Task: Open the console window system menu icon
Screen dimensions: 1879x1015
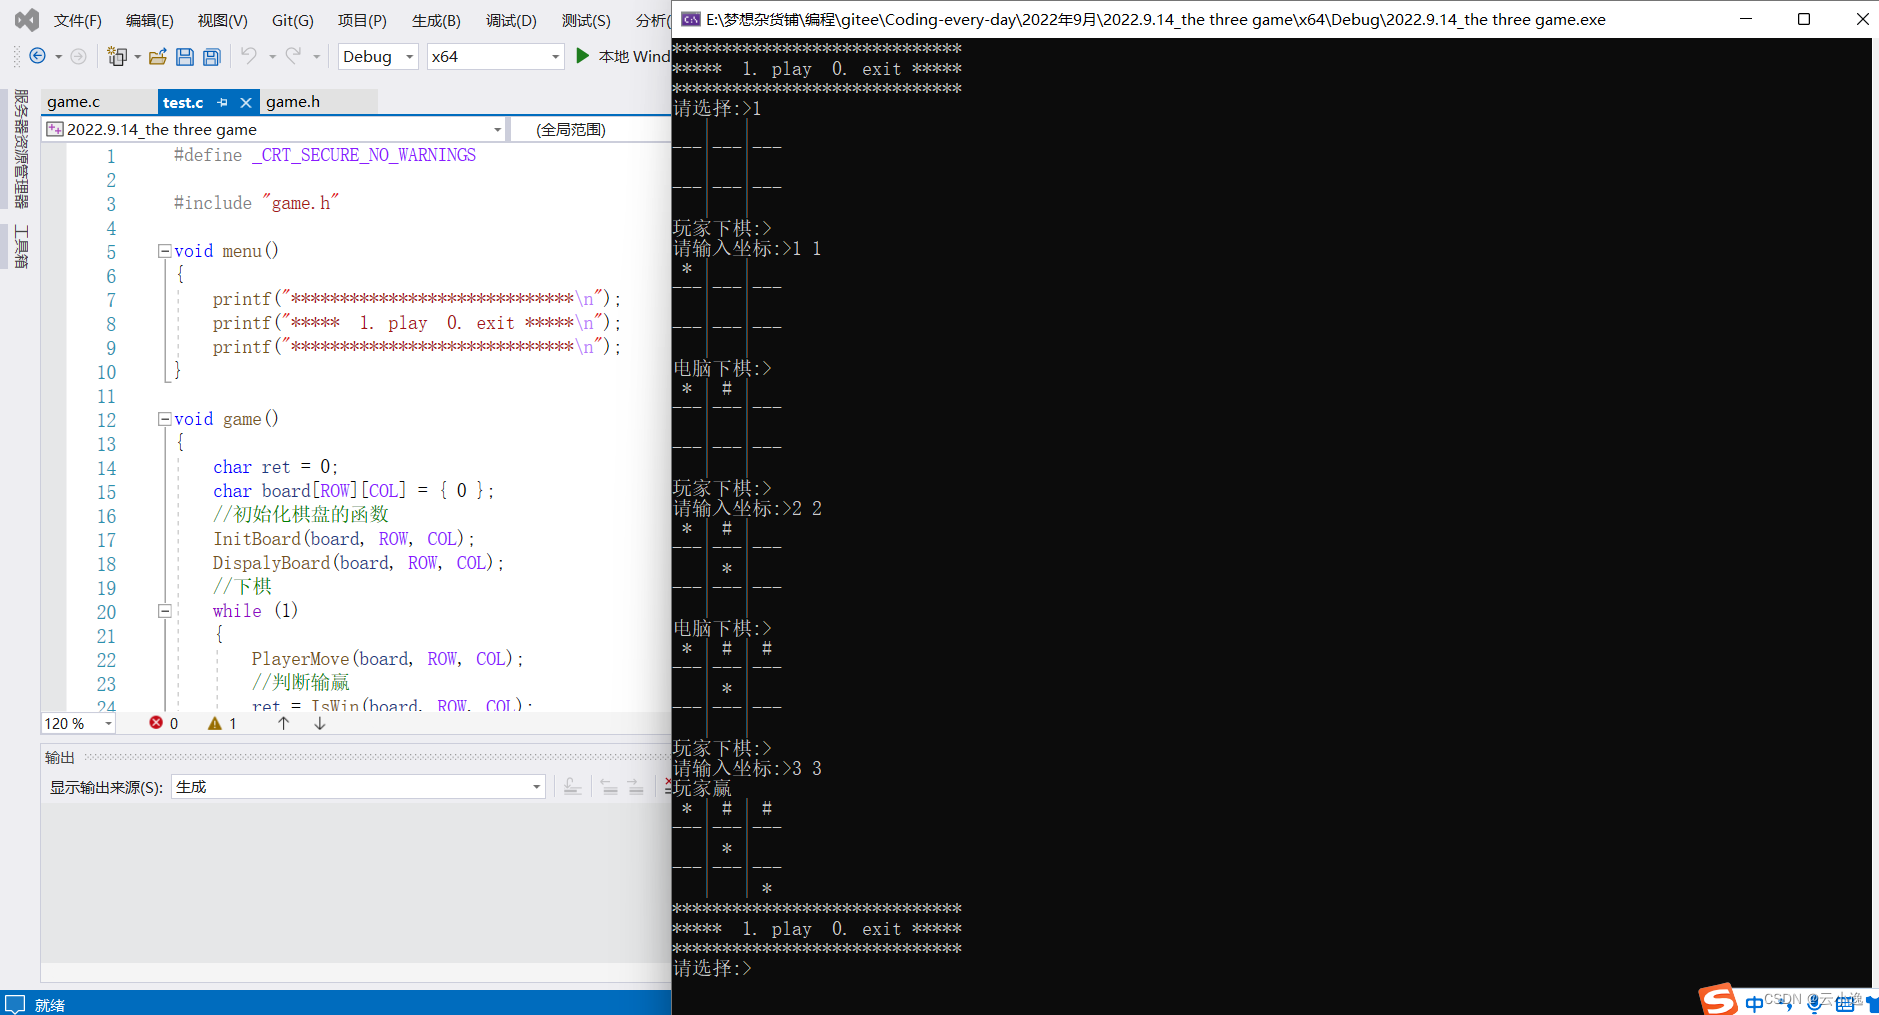Action: click(x=690, y=19)
